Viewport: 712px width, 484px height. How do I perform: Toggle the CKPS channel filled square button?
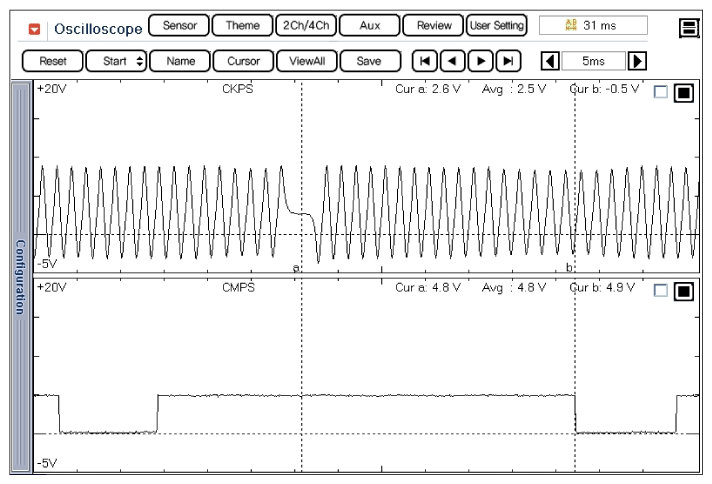click(684, 93)
